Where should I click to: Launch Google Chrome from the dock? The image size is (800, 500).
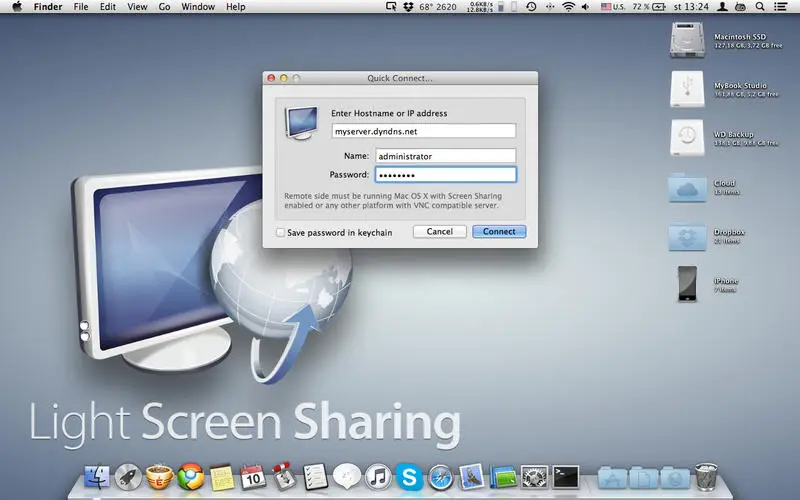click(x=190, y=477)
